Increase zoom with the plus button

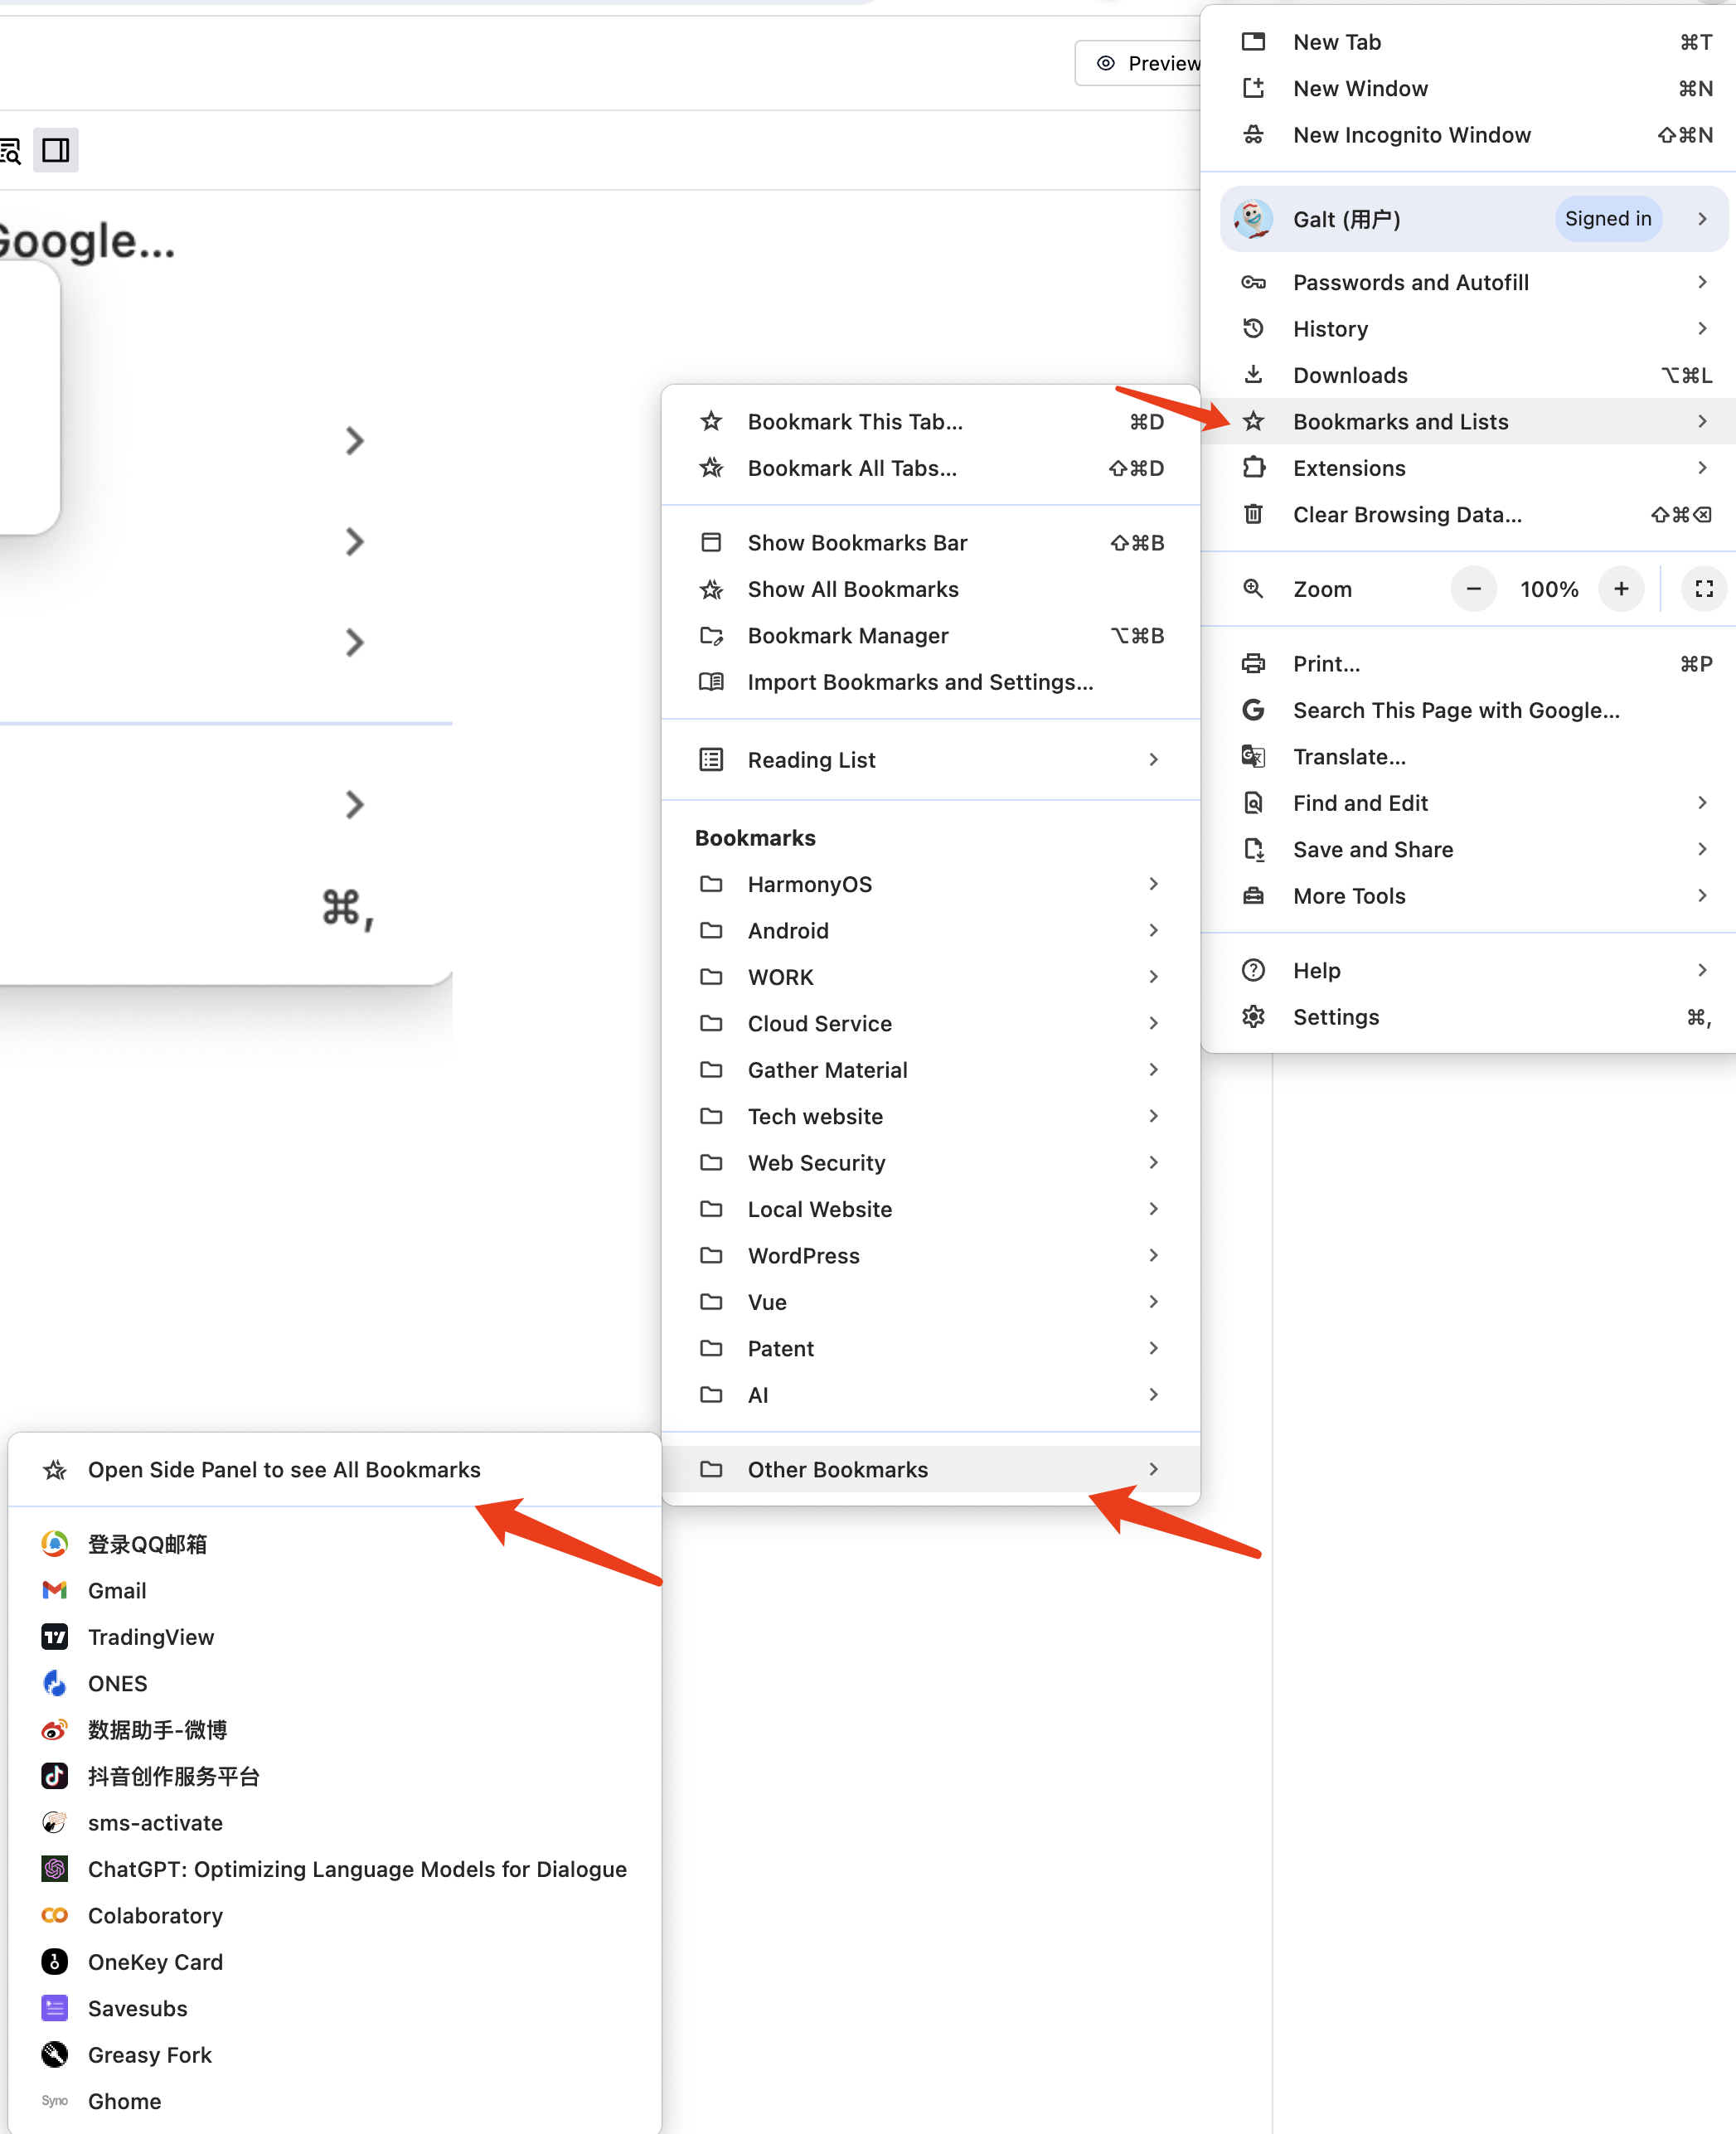pos(1621,589)
